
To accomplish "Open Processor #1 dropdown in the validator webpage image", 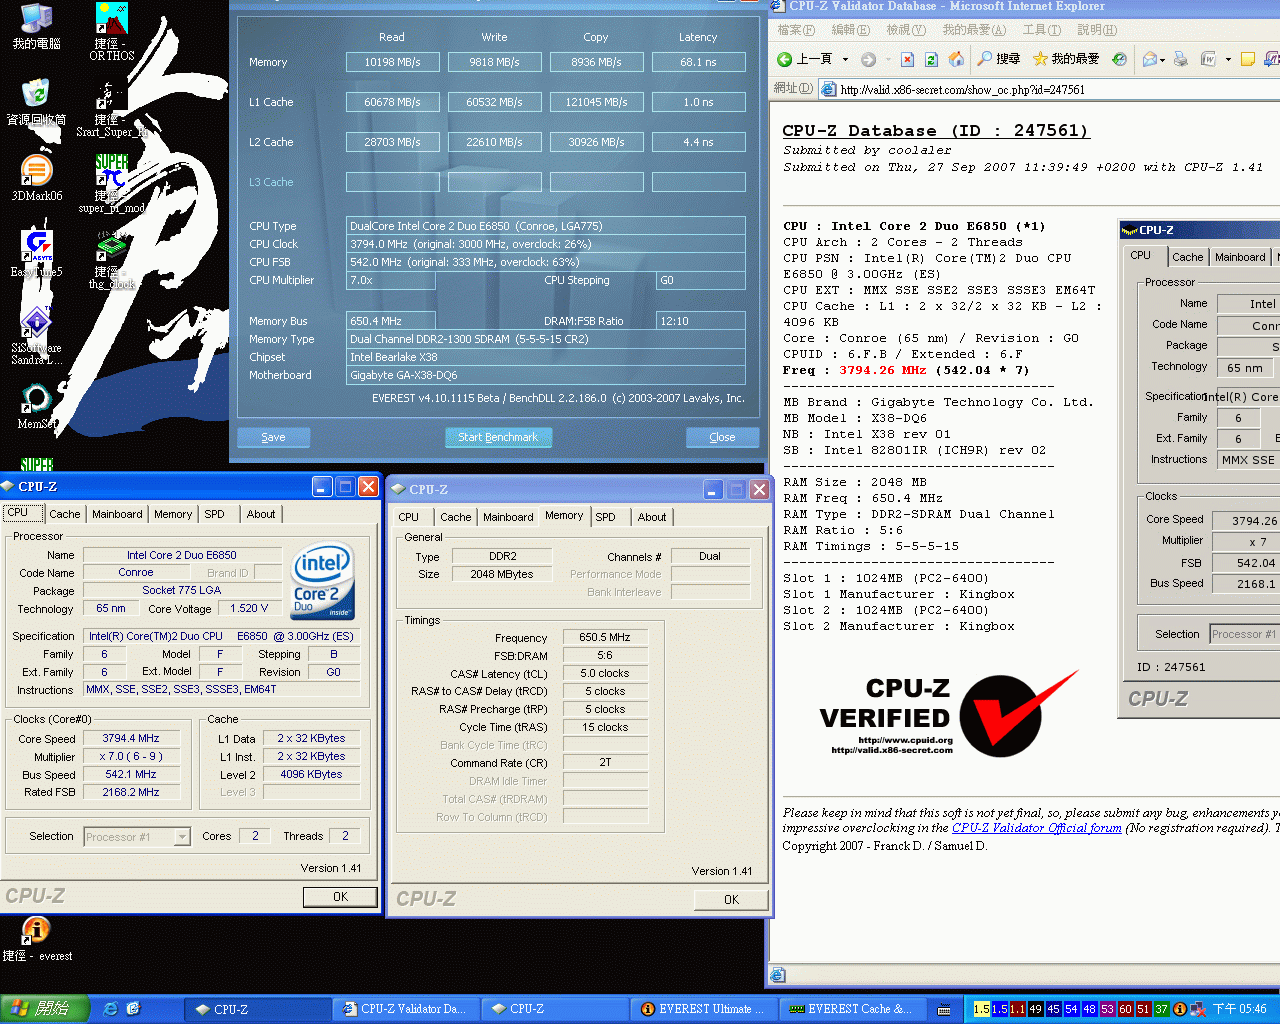I will (1244, 634).
